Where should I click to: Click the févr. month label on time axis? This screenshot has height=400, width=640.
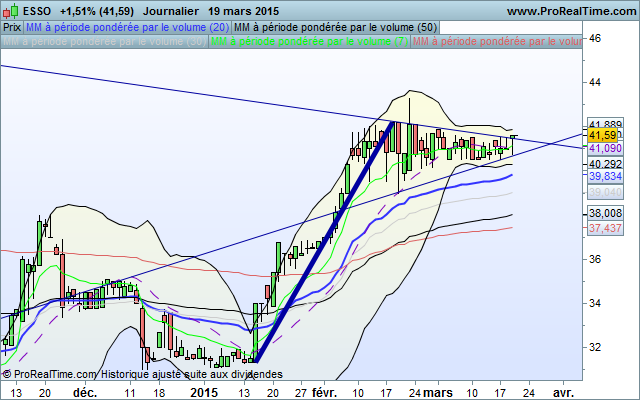coord(324,393)
